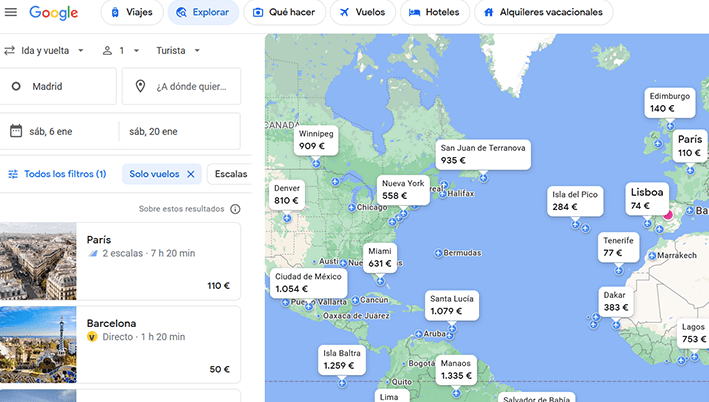Open 'Todos los filtros (1)' filter panel
The image size is (709, 402).
[x=57, y=174]
